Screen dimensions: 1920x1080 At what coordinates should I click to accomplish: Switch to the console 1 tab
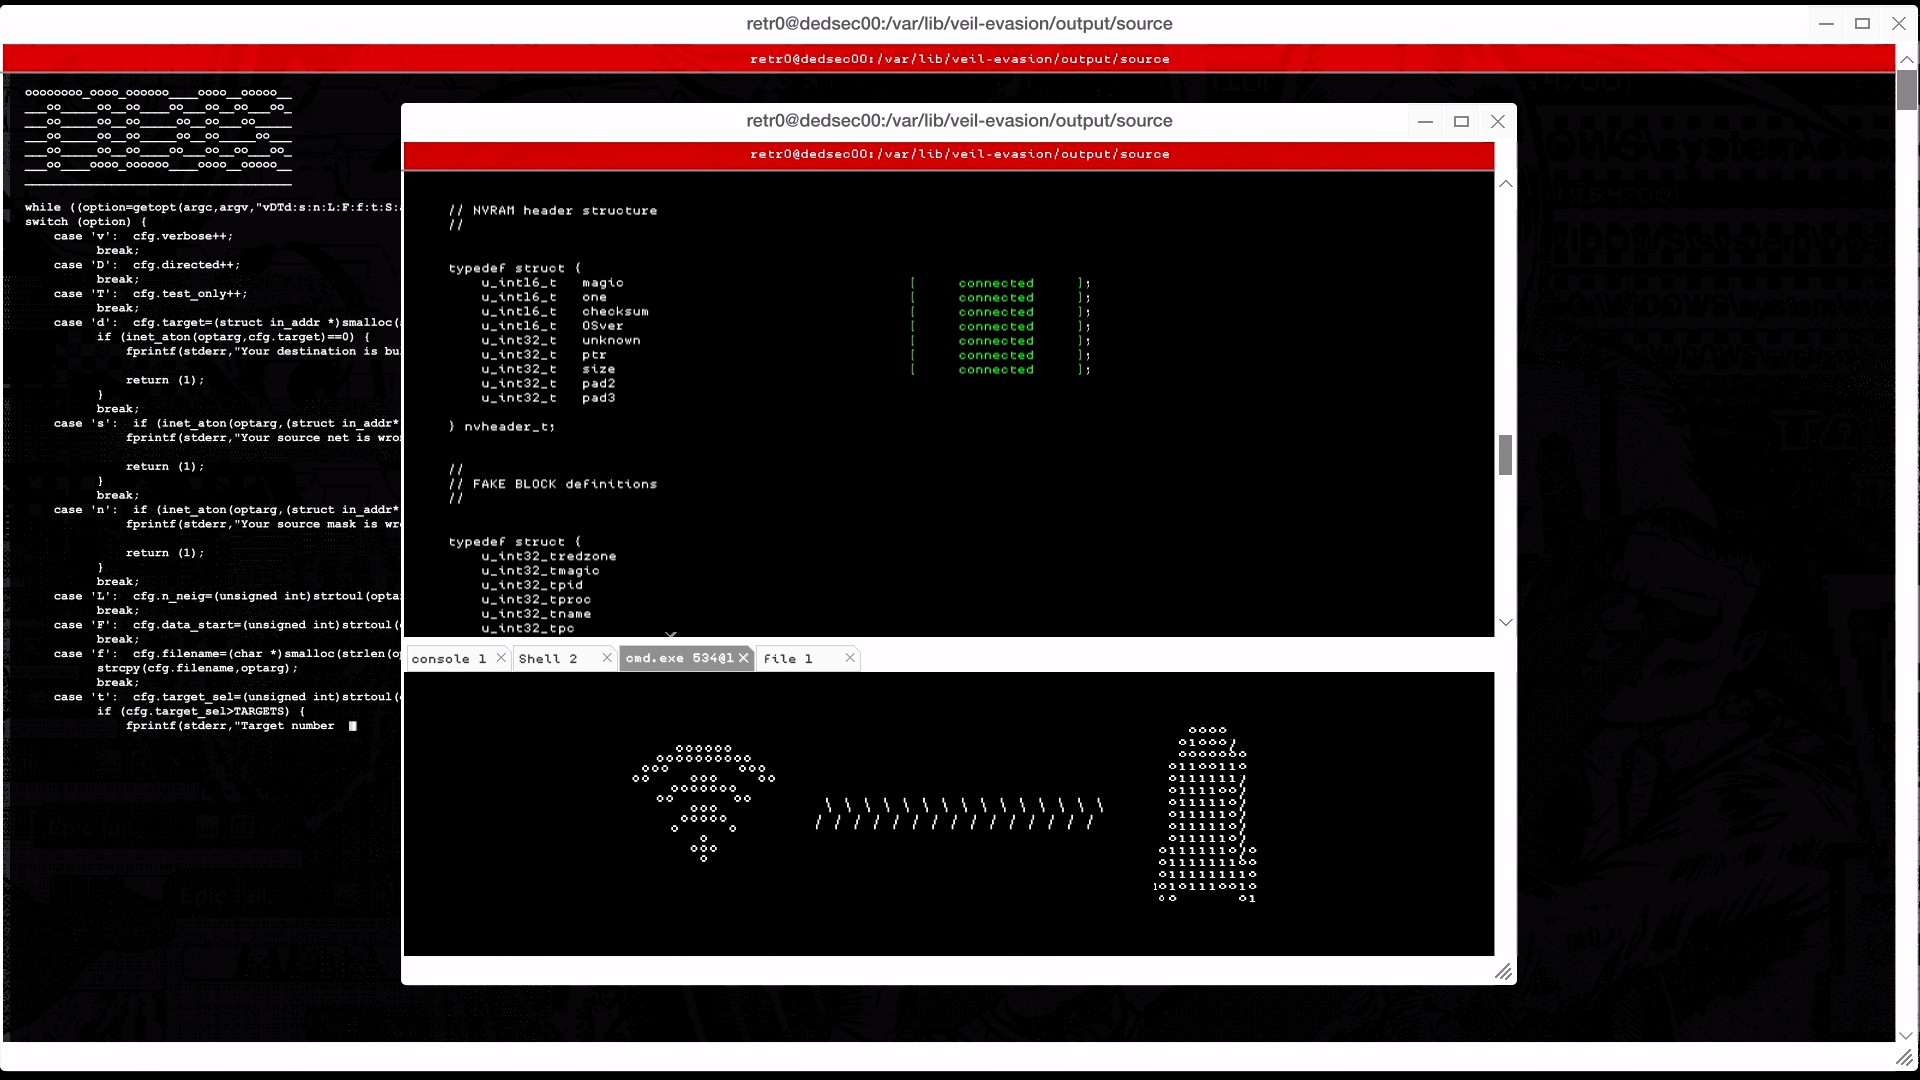448,659
